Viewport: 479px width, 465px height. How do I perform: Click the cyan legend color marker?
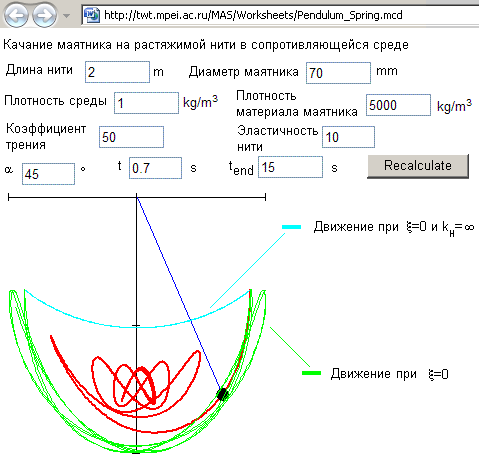coord(291,227)
